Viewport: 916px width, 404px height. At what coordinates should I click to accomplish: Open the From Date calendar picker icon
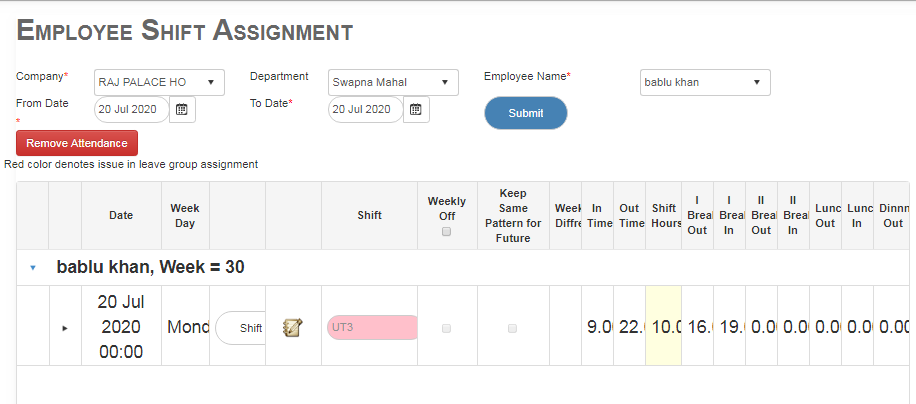point(182,109)
